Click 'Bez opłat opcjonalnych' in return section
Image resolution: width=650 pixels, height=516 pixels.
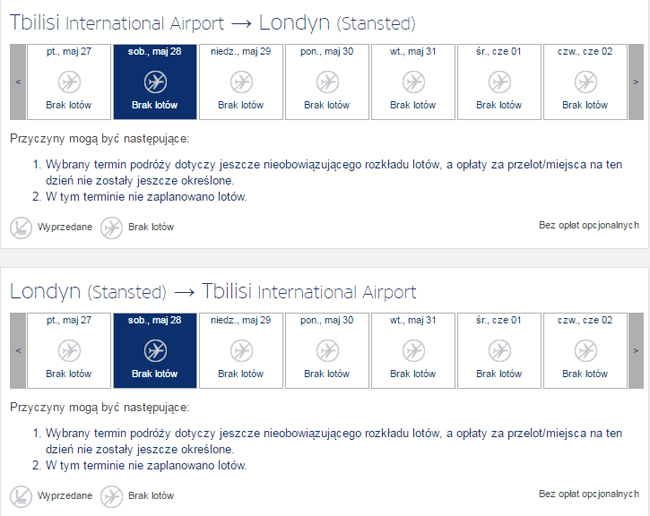pos(588,494)
